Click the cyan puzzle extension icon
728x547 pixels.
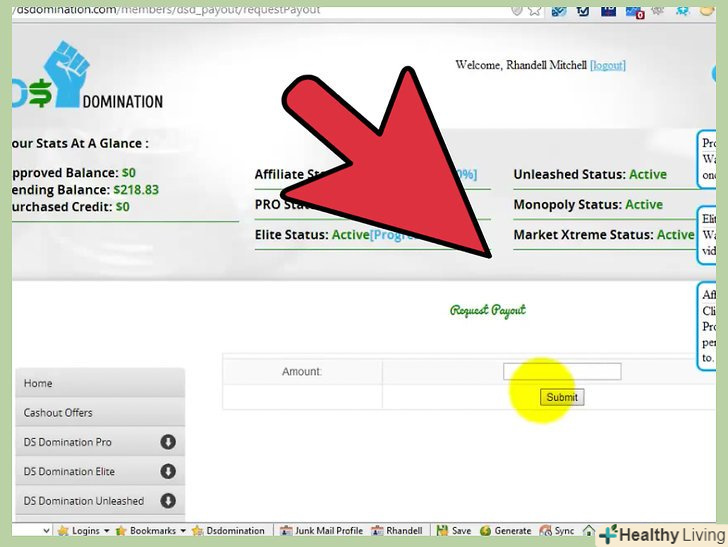click(x=682, y=10)
